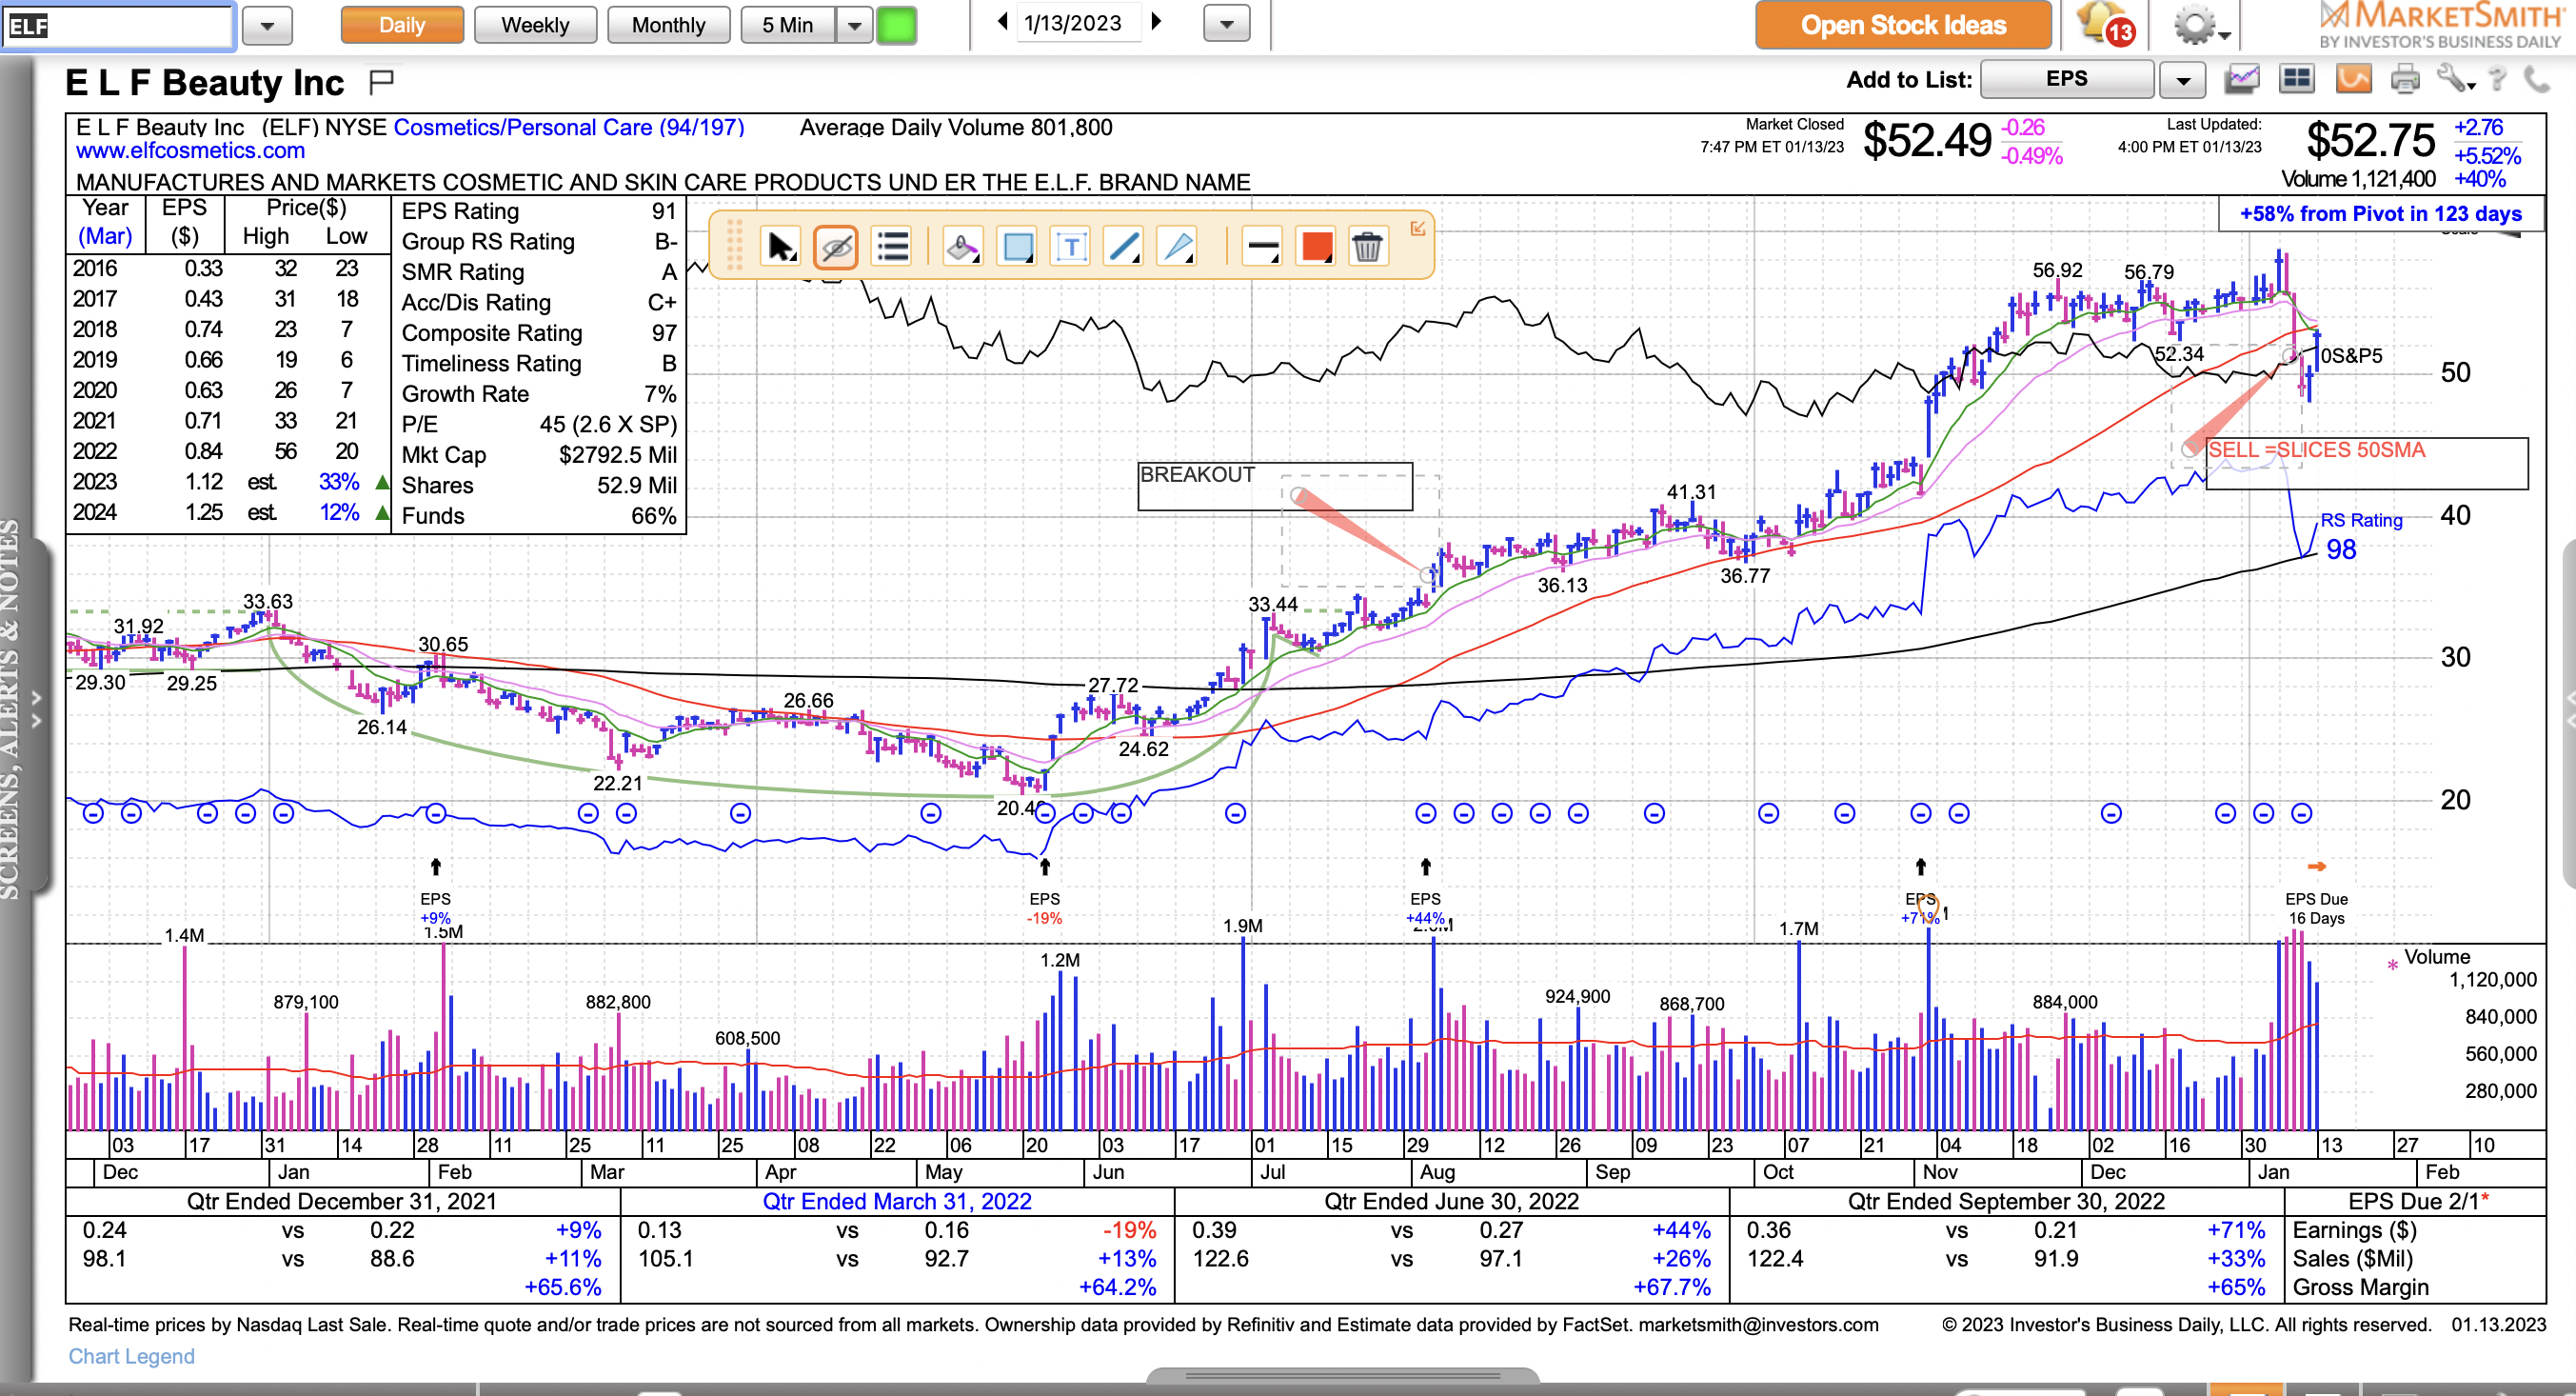The width and height of the screenshot is (2576, 1396).
Task: Select the marker stamp drawing tool
Action: coord(962,246)
